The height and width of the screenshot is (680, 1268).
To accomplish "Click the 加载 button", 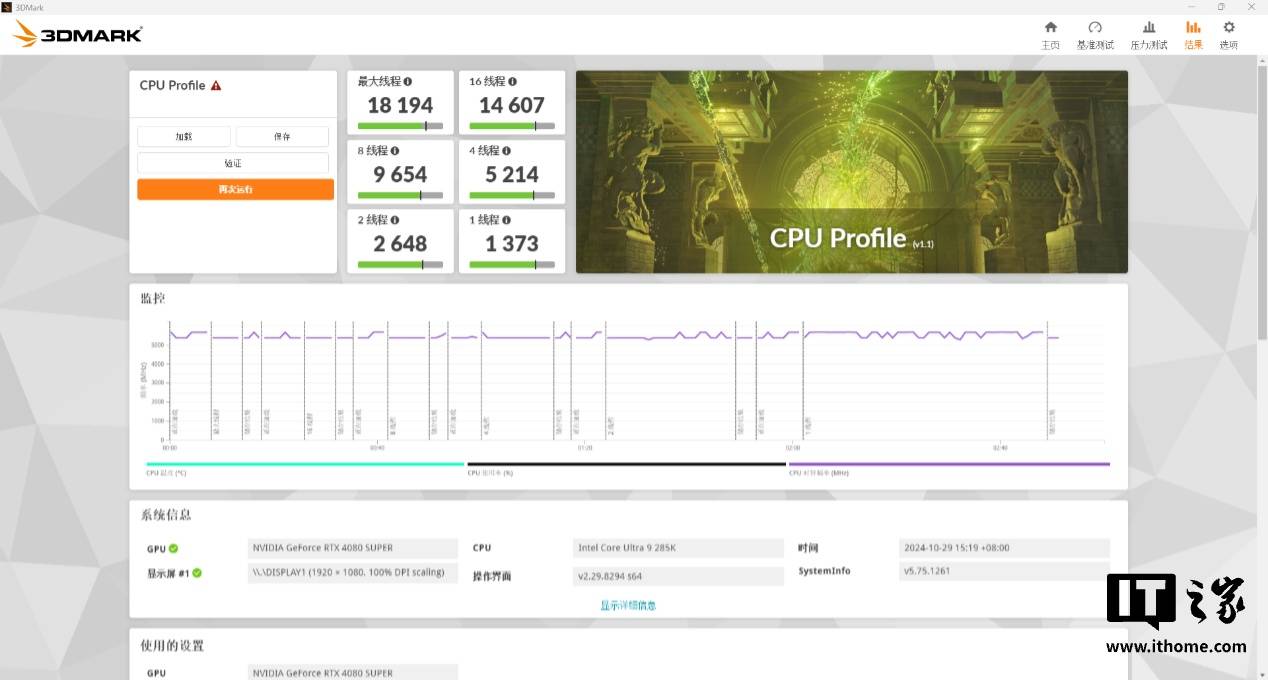I will click(x=184, y=137).
